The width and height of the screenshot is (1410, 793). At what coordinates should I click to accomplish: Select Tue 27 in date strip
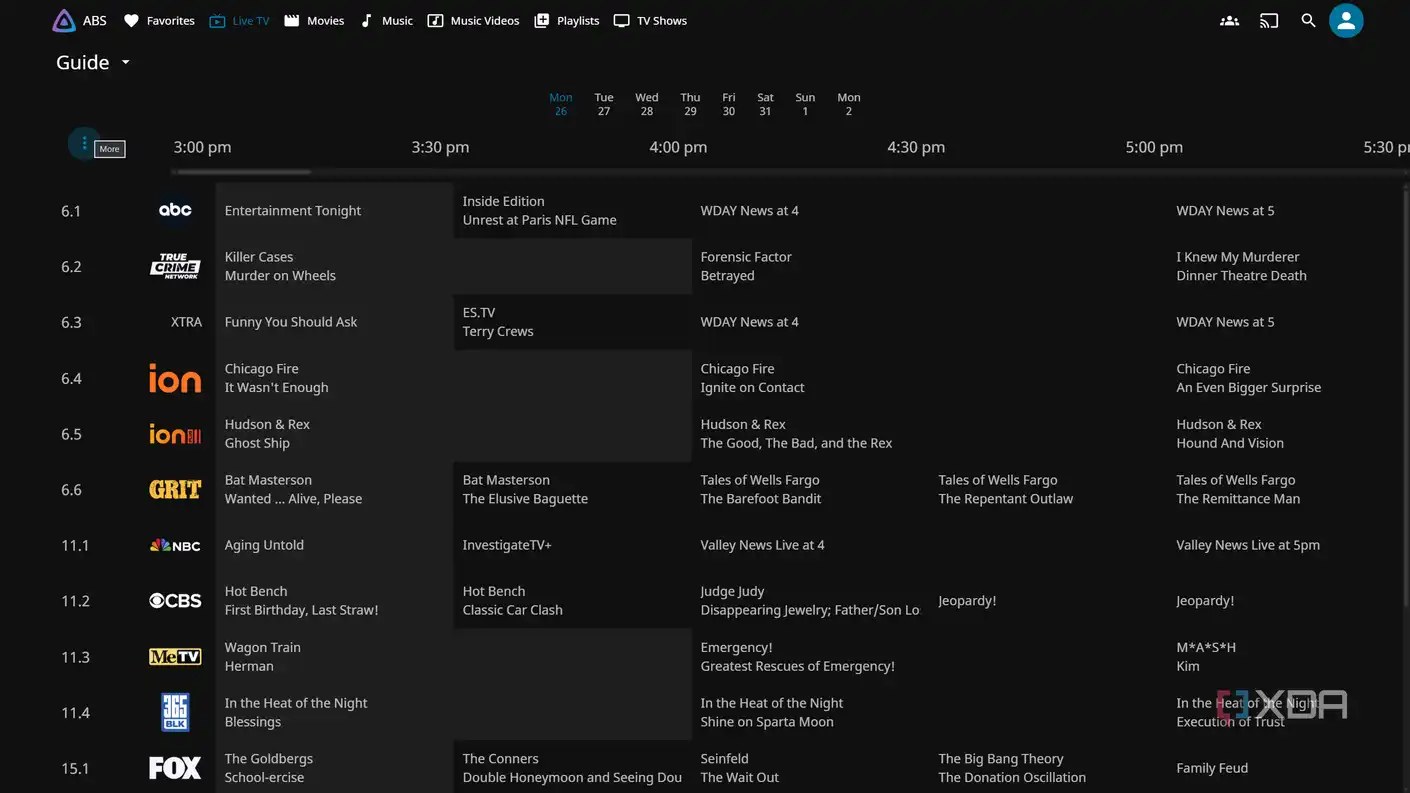point(604,104)
